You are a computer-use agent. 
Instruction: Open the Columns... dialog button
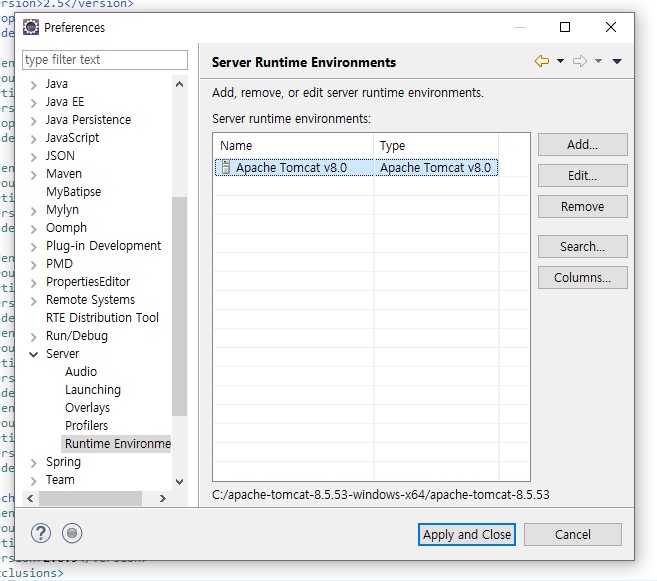[582, 277]
